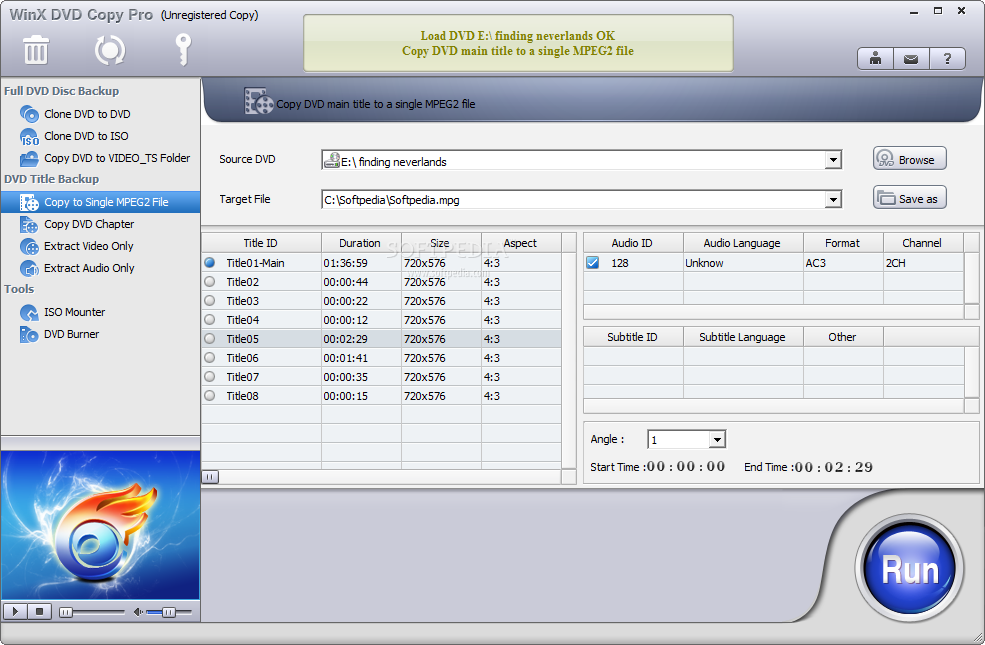
Task: Click the volume speaker icon in the preview player
Action: (x=138, y=612)
